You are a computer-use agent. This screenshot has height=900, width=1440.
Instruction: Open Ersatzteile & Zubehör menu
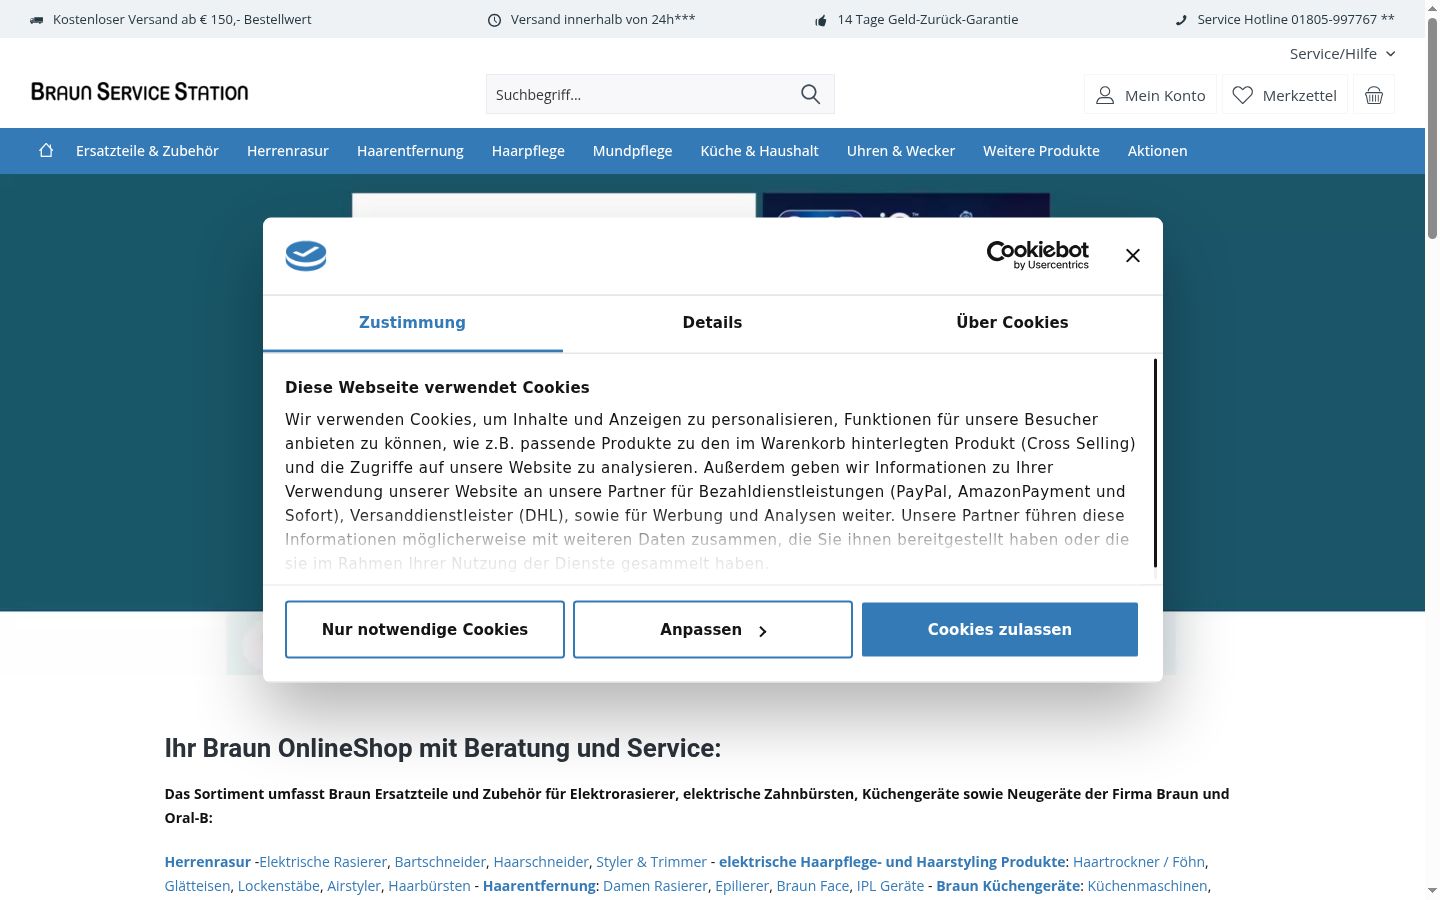pyautogui.click(x=147, y=151)
